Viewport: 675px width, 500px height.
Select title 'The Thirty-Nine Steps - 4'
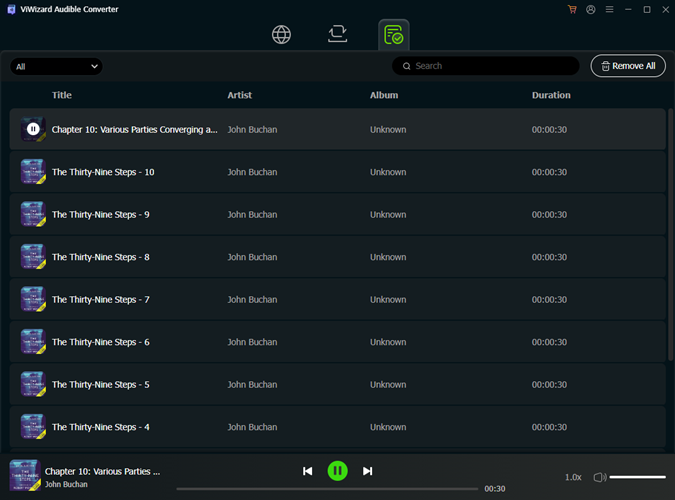(x=101, y=427)
